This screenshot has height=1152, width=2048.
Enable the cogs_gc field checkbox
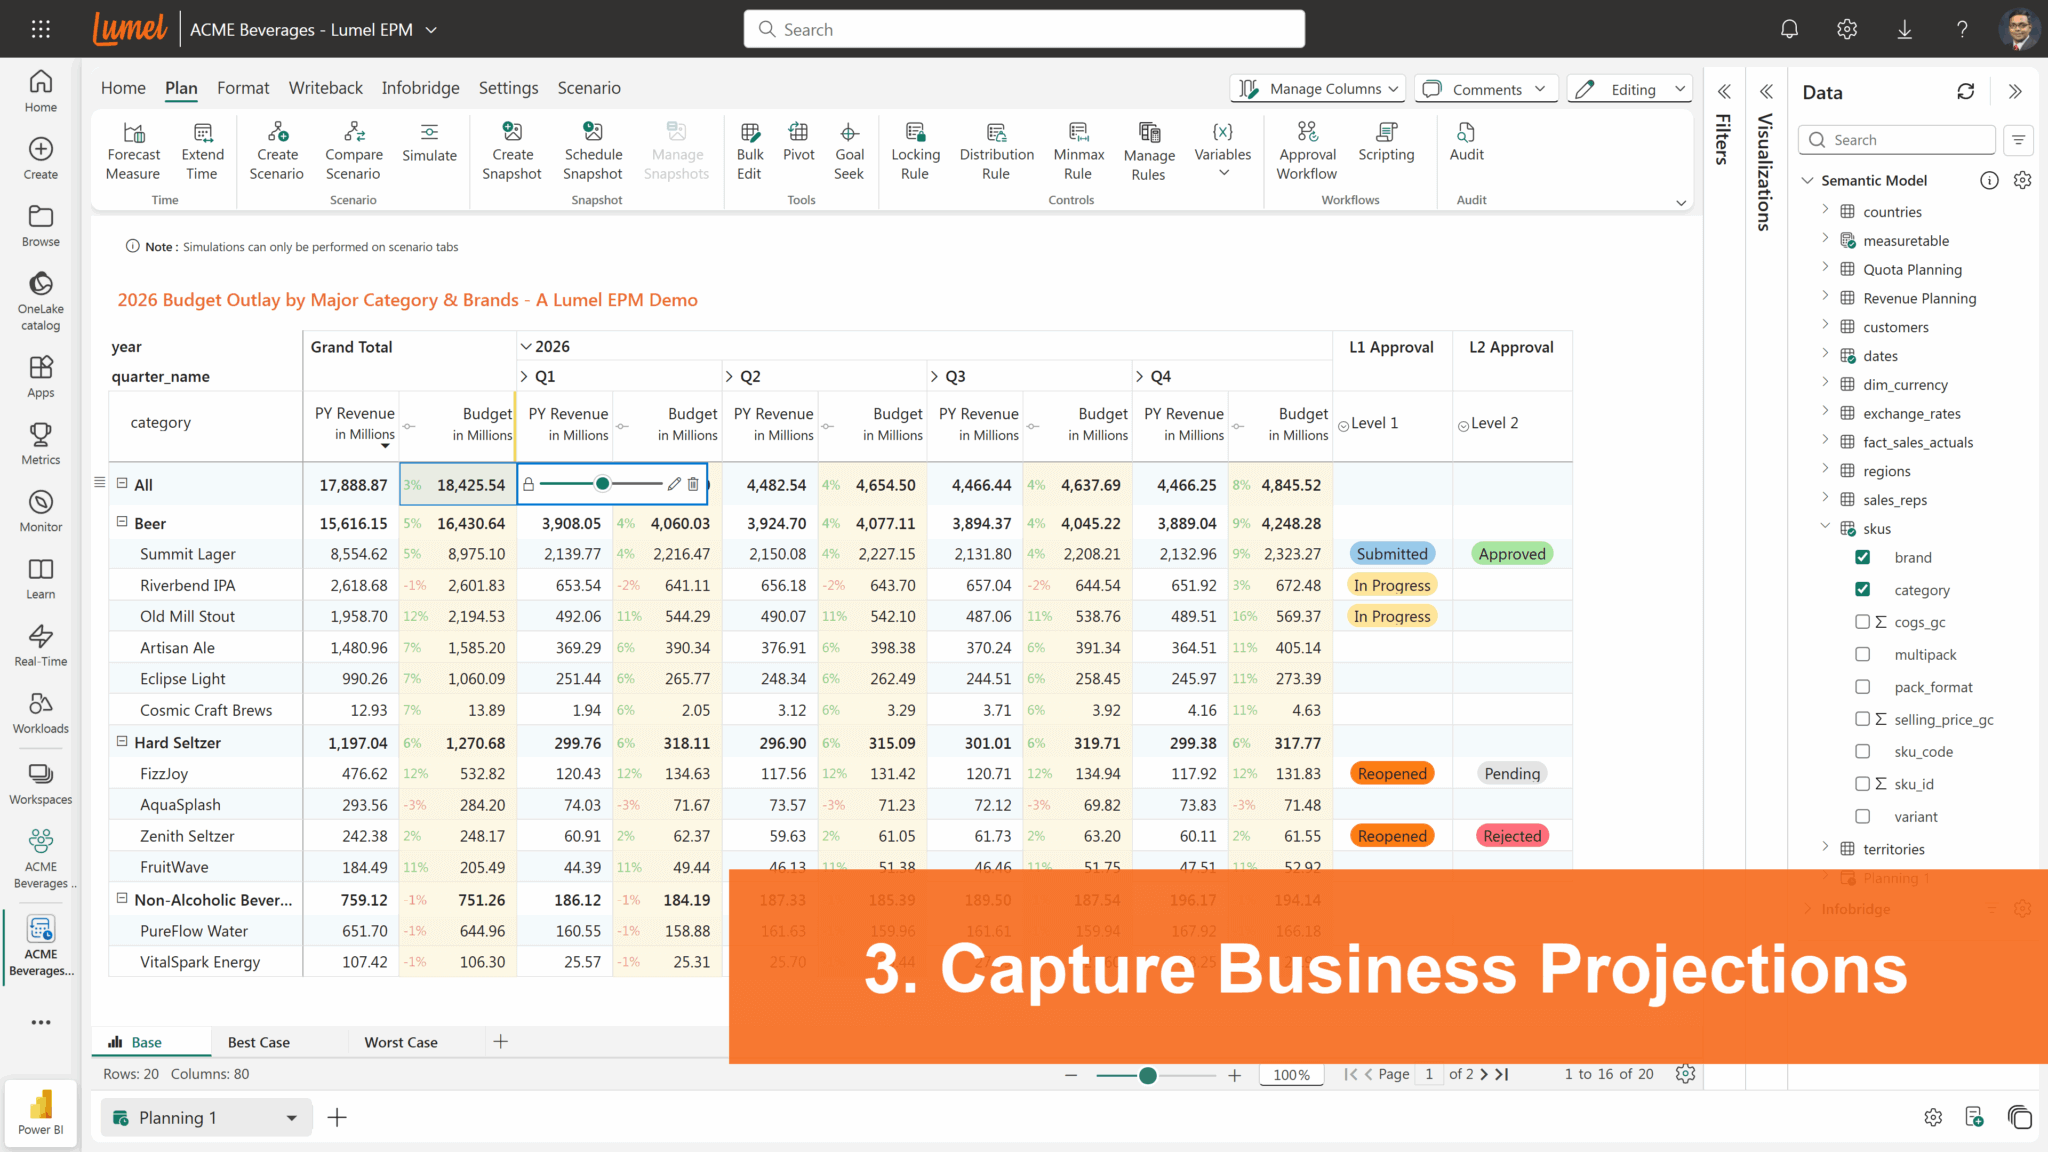click(1863, 621)
